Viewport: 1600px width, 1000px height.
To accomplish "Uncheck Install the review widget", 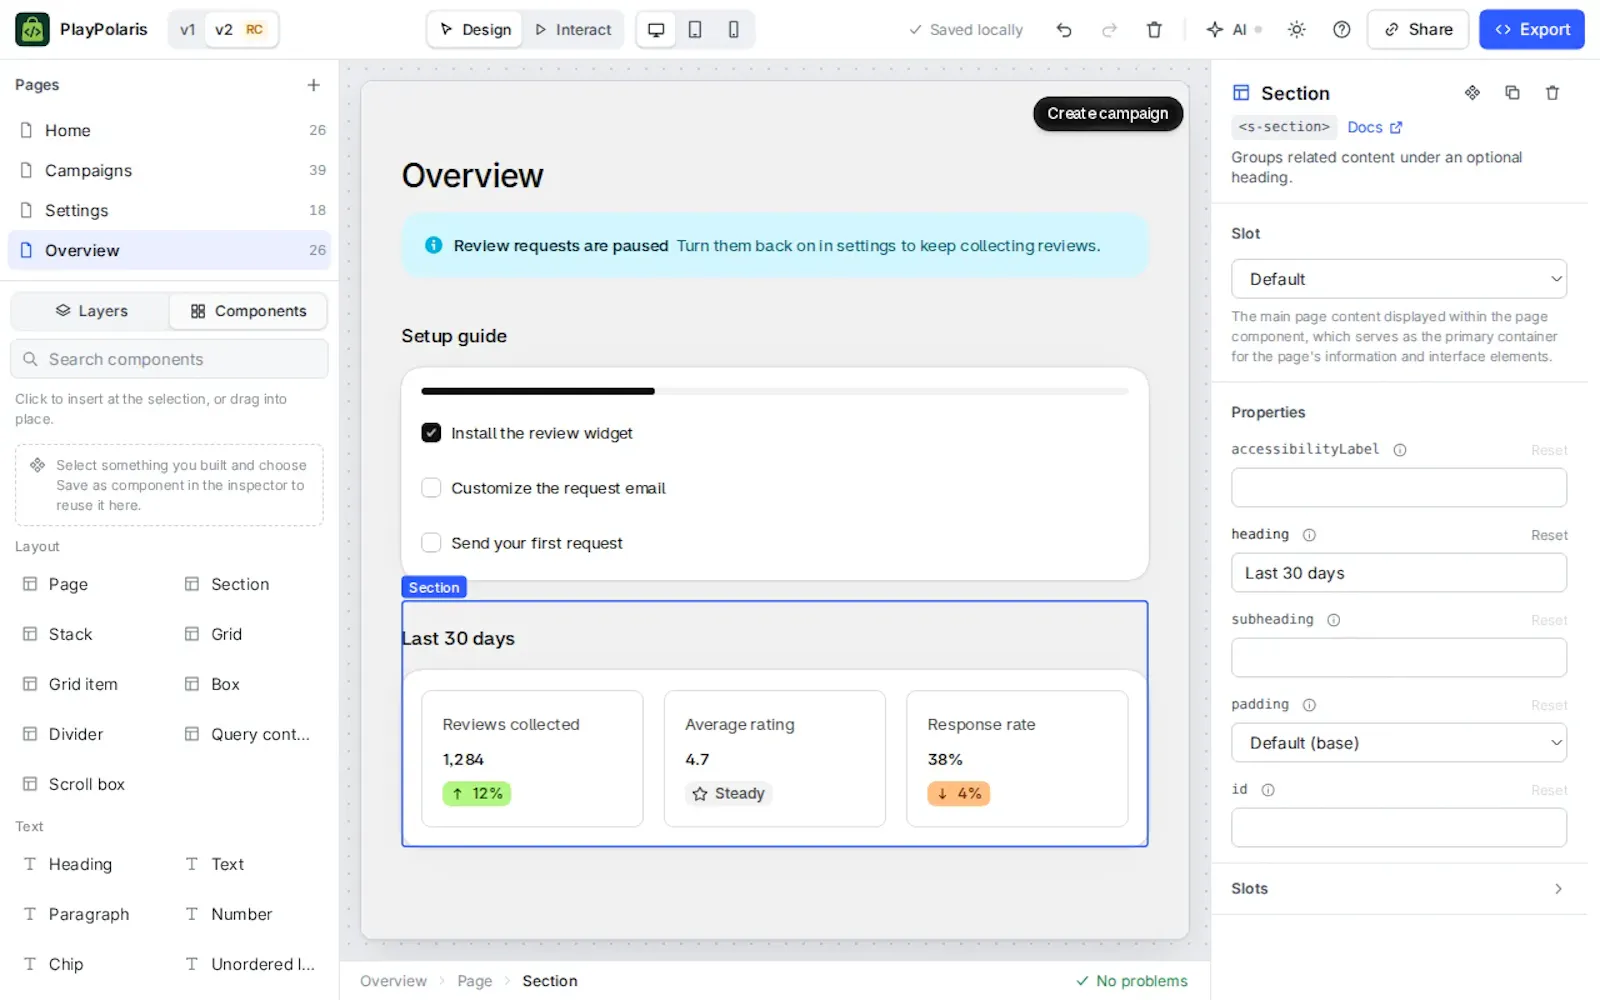I will (x=431, y=433).
